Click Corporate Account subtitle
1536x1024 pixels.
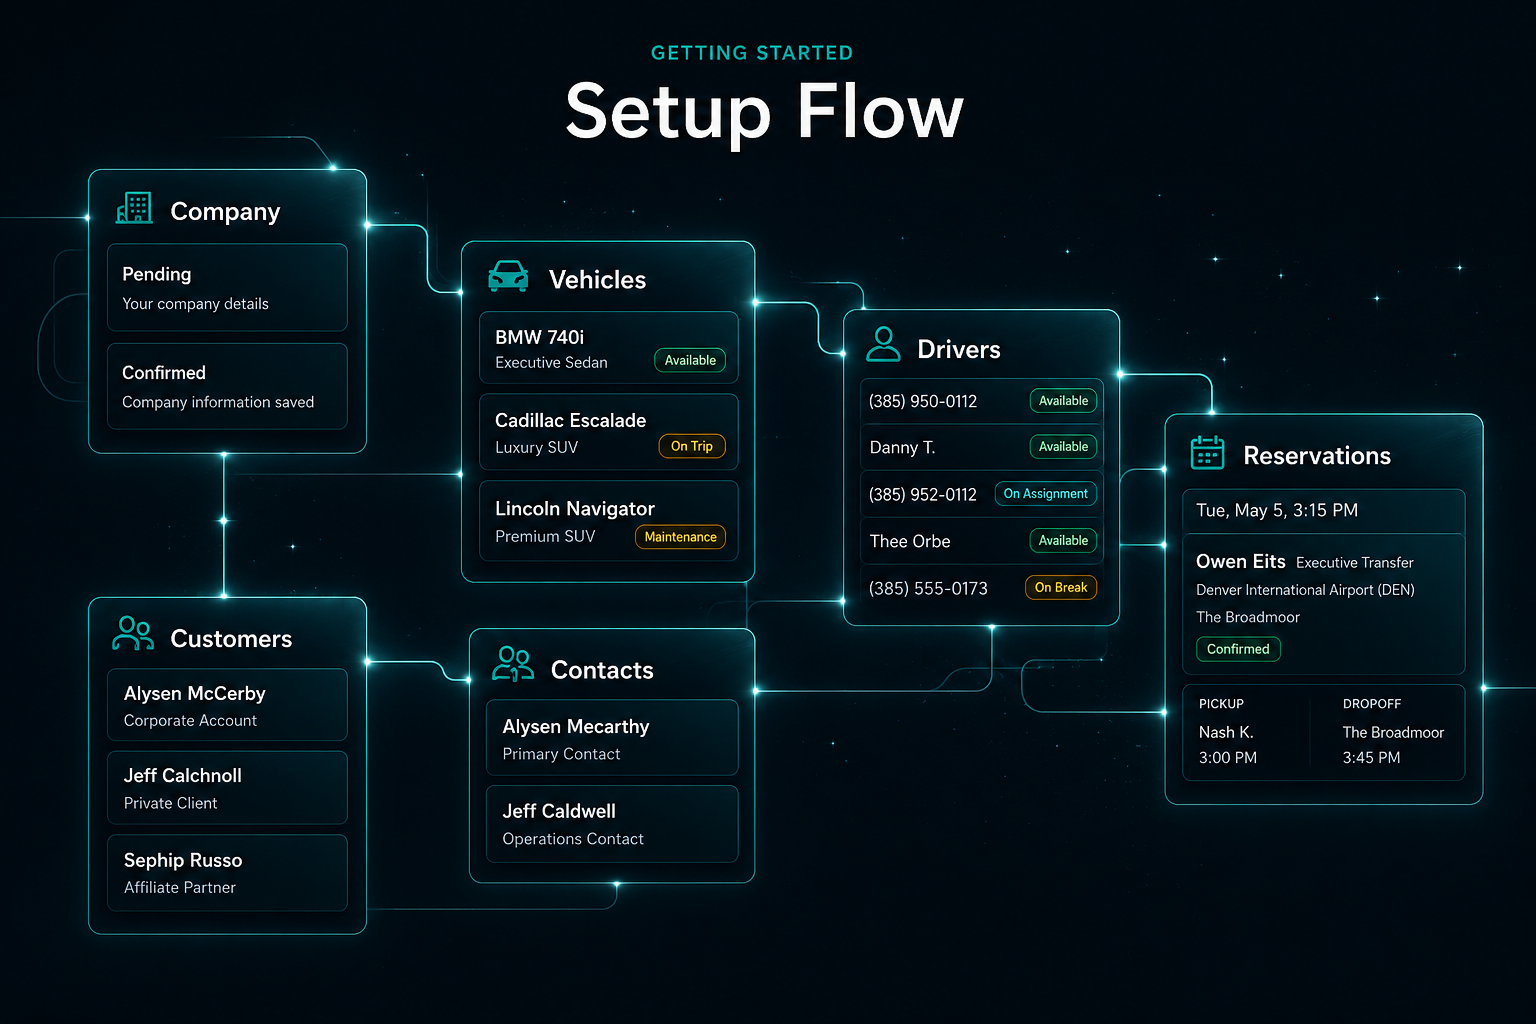(x=190, y=721)
